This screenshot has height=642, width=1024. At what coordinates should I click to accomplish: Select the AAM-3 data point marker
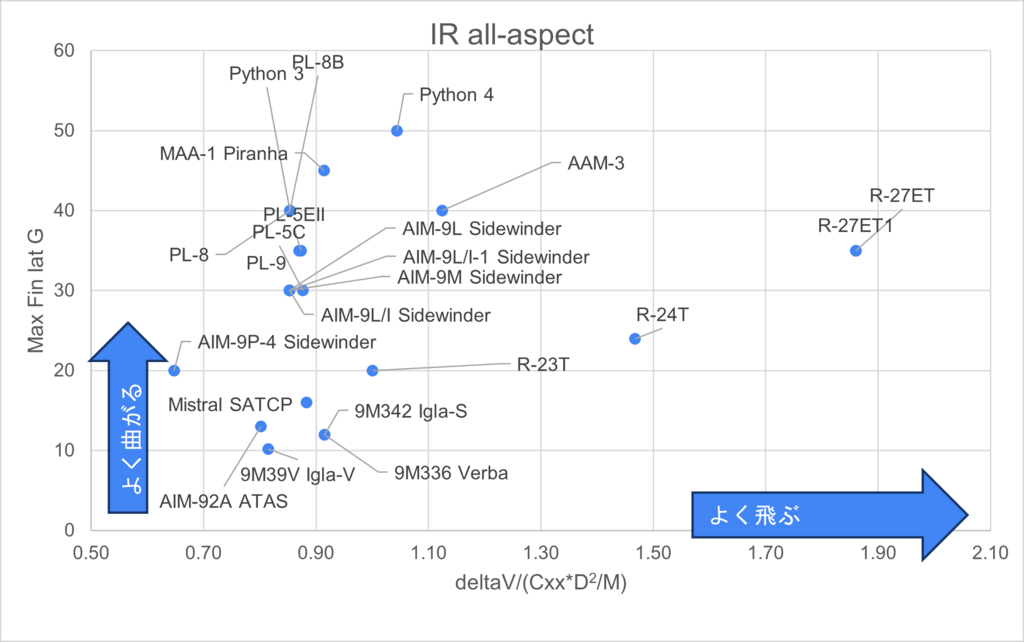click(x=442, y=210)
